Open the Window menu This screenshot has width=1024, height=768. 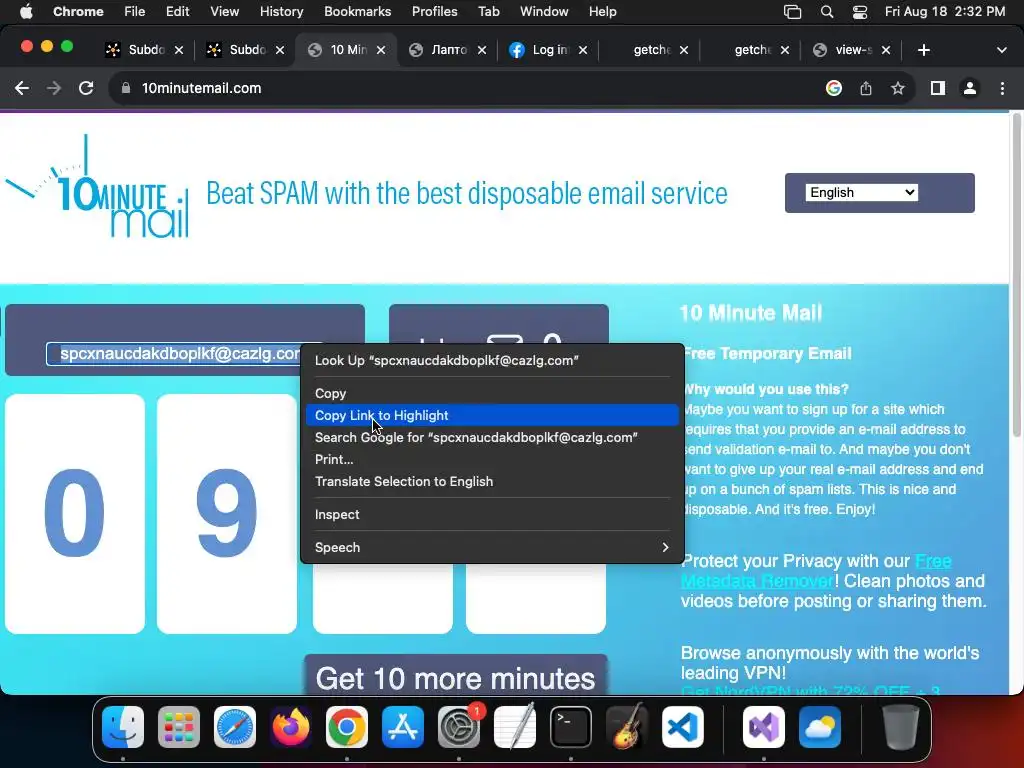tap(544, 12)
